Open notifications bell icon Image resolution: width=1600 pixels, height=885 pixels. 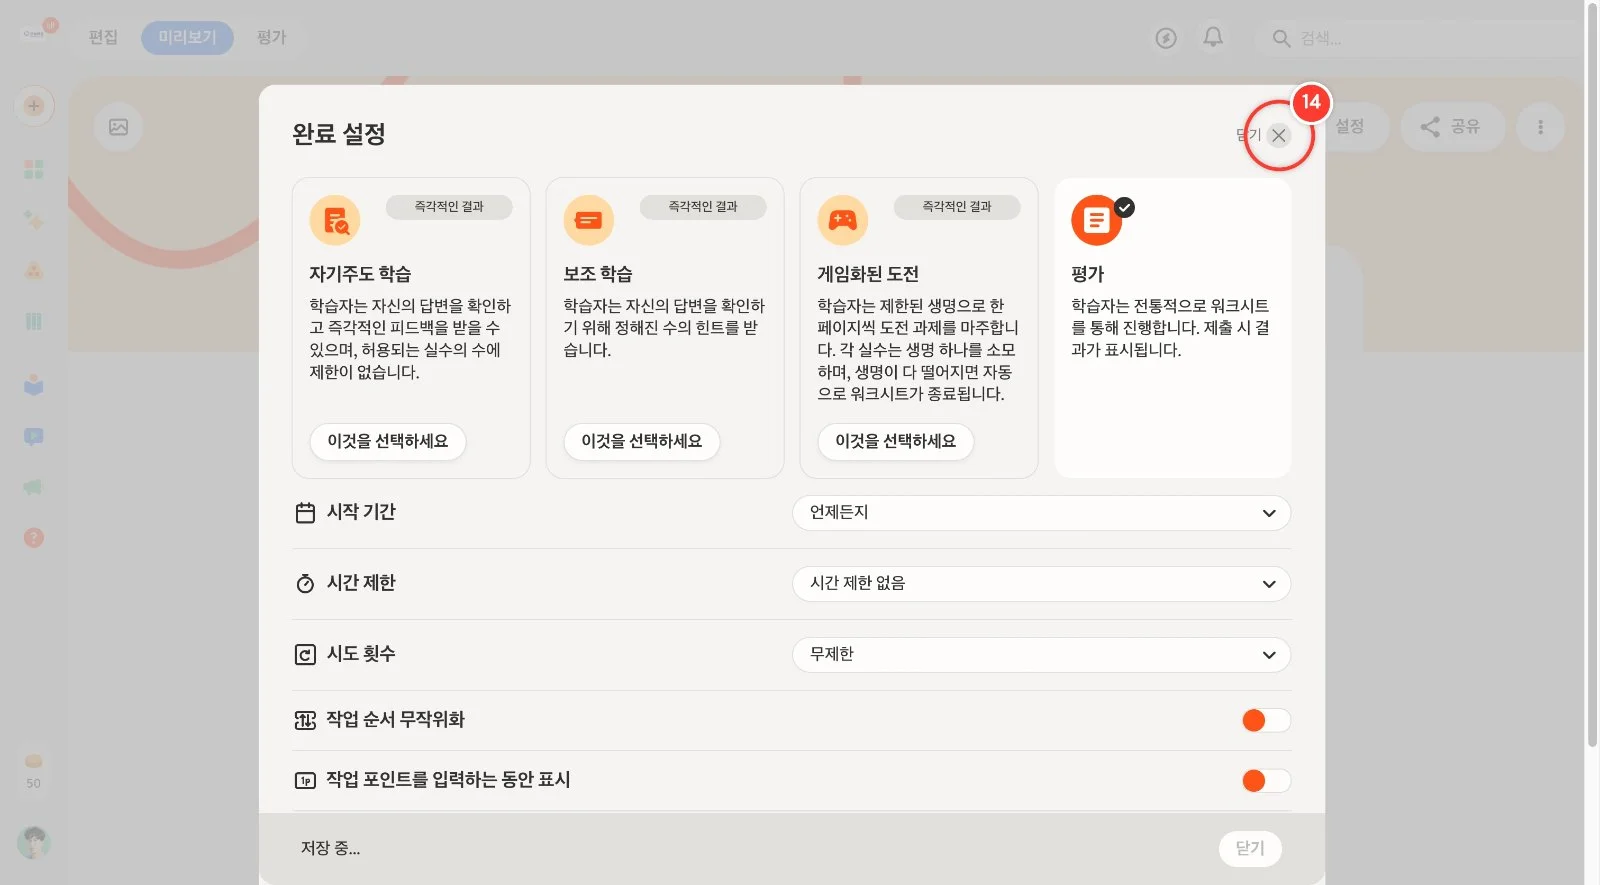[1213, 38]
